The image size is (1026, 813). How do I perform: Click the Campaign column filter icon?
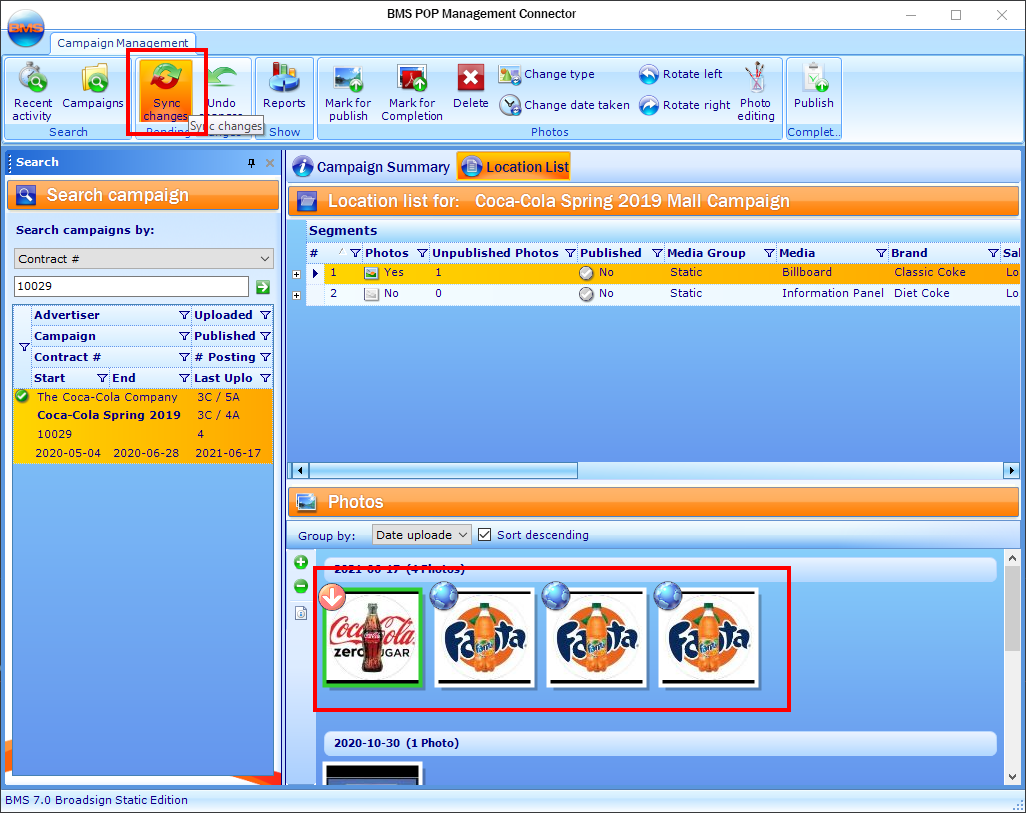tap(184, 336)
